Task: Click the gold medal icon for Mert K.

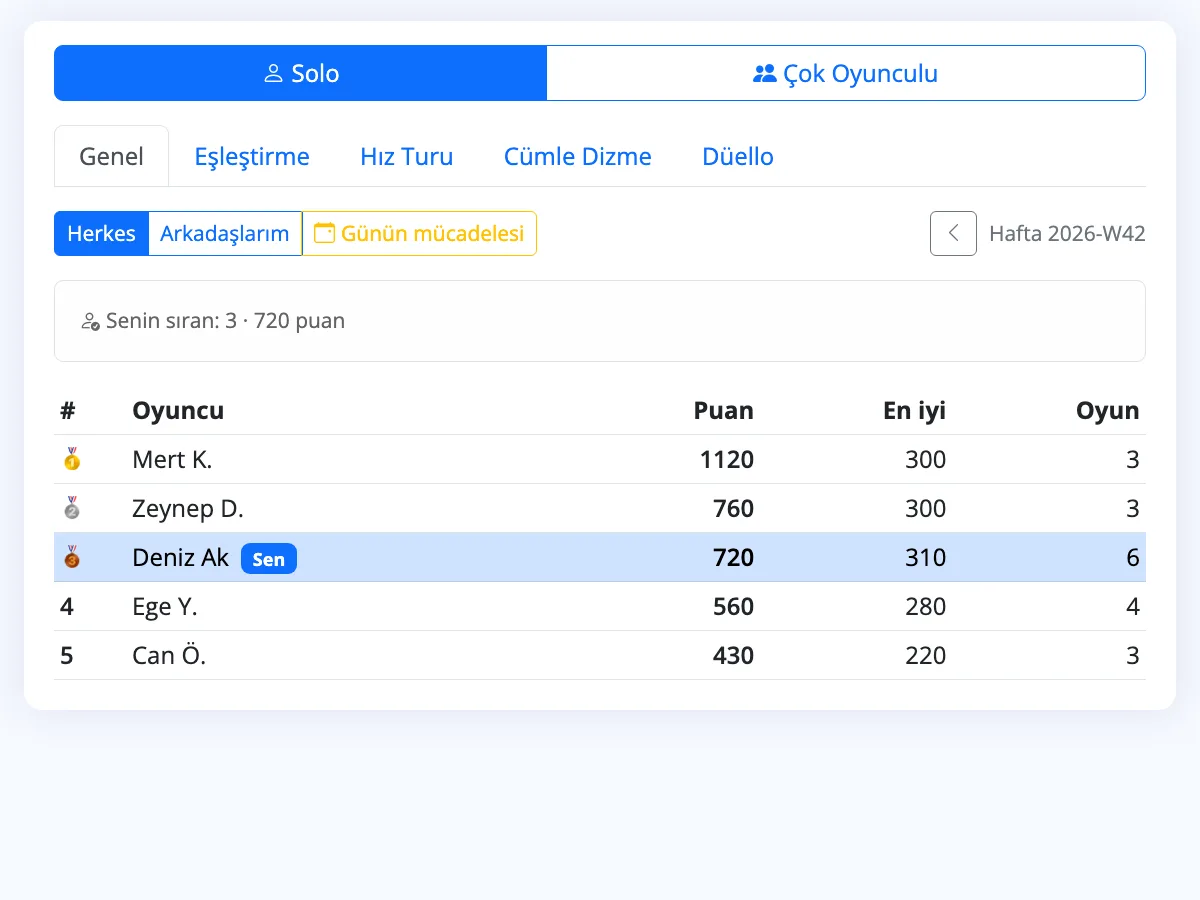Action: point(71,459)
